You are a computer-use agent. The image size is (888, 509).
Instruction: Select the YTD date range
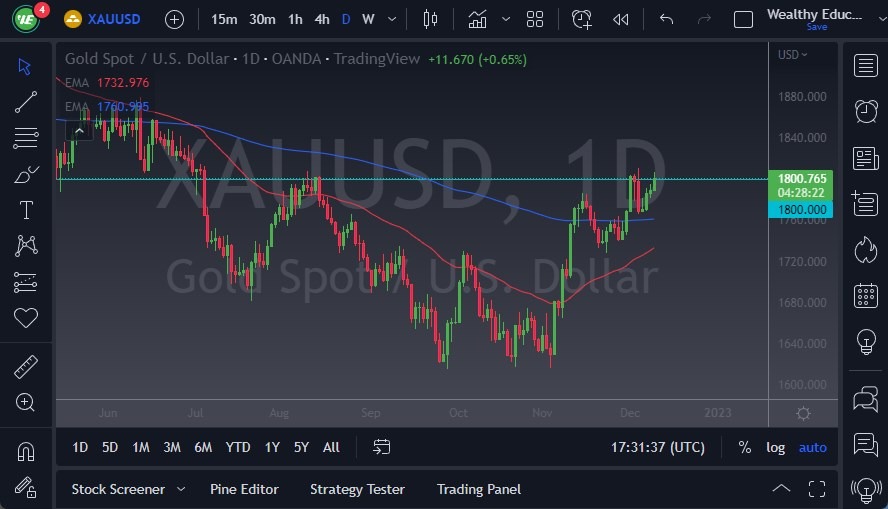(238, 447)
